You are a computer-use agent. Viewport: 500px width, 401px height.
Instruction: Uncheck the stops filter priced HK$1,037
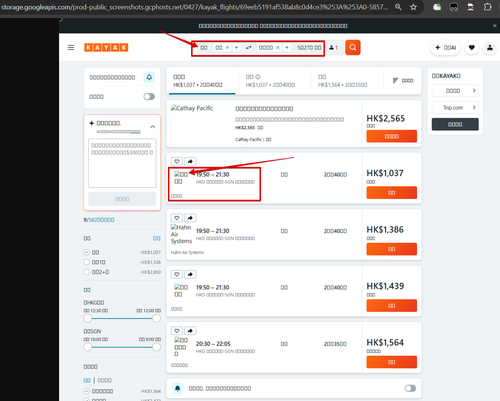[x=87, y=252]
